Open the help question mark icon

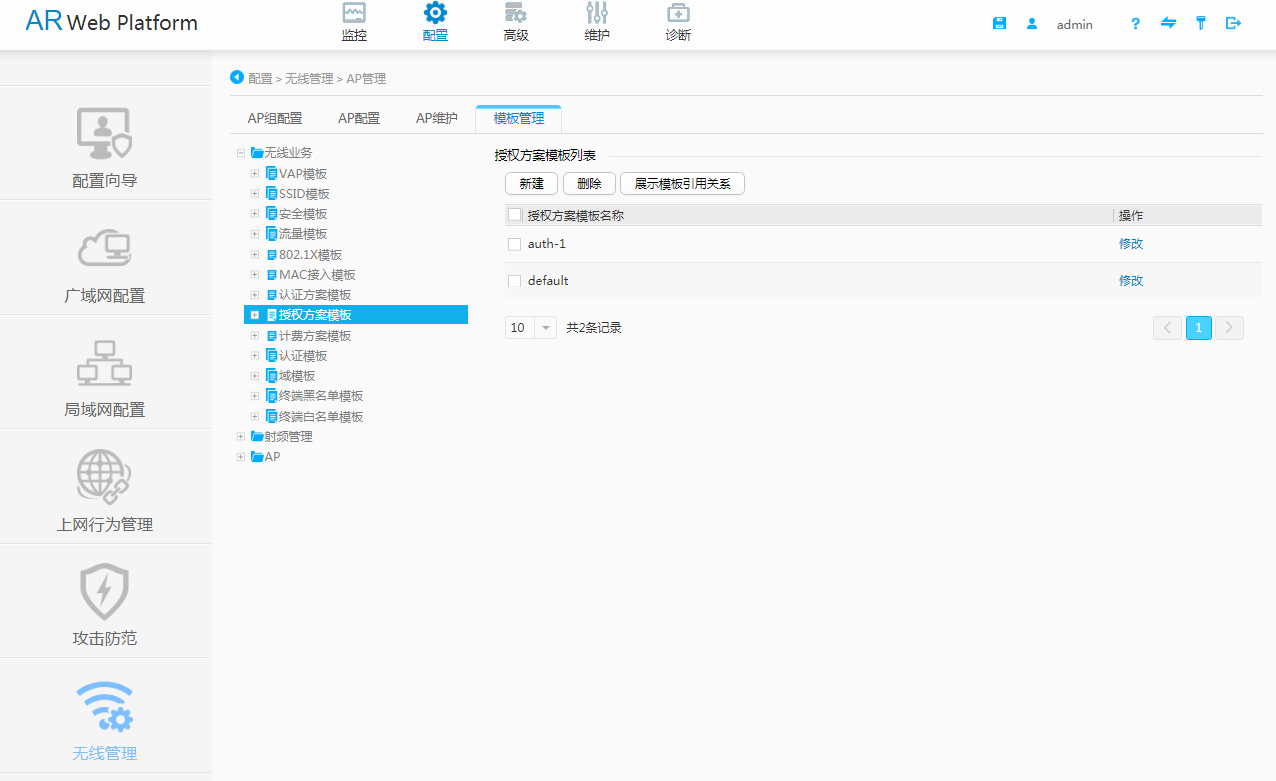click(x=1135, y=23)
